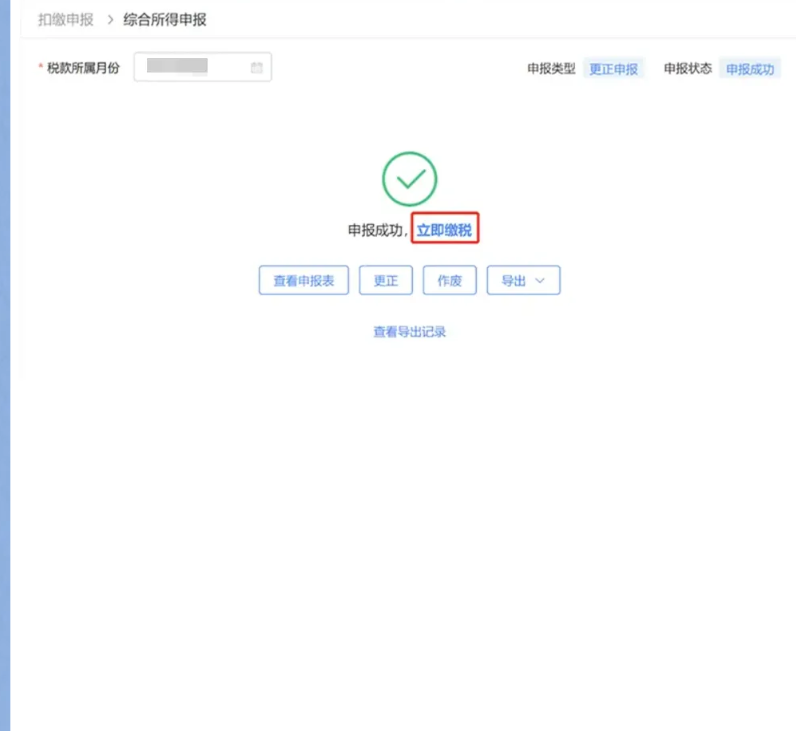Open the 导出 export dropdown
This screenshot has width=796, height=731.
(523, 280)
